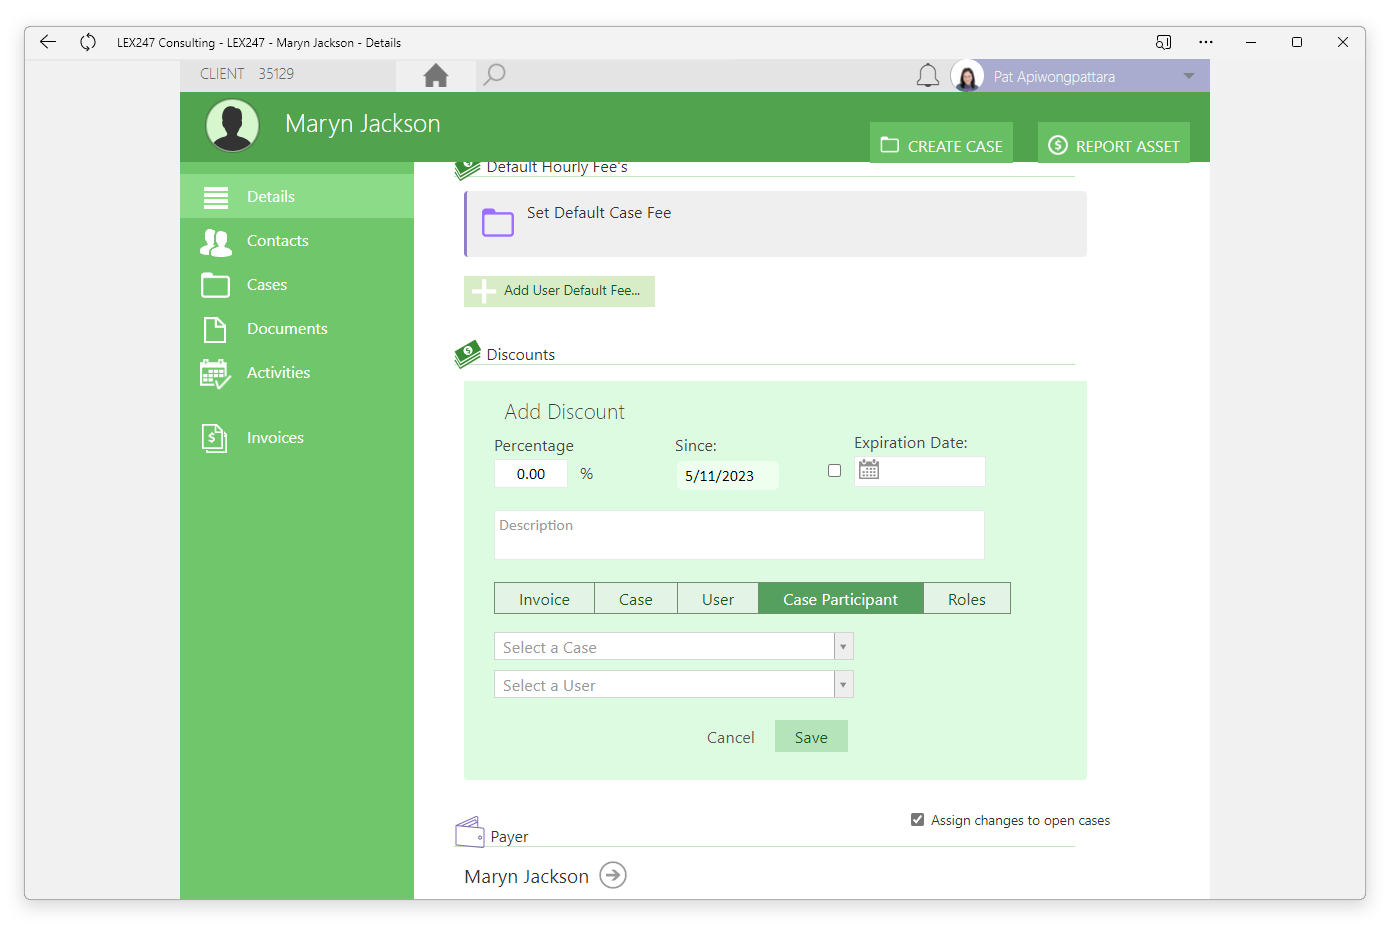Click the arrow icon beside payer Maryn Jackson
This screenshot has width=1390, height=925.
coord(613,876)
